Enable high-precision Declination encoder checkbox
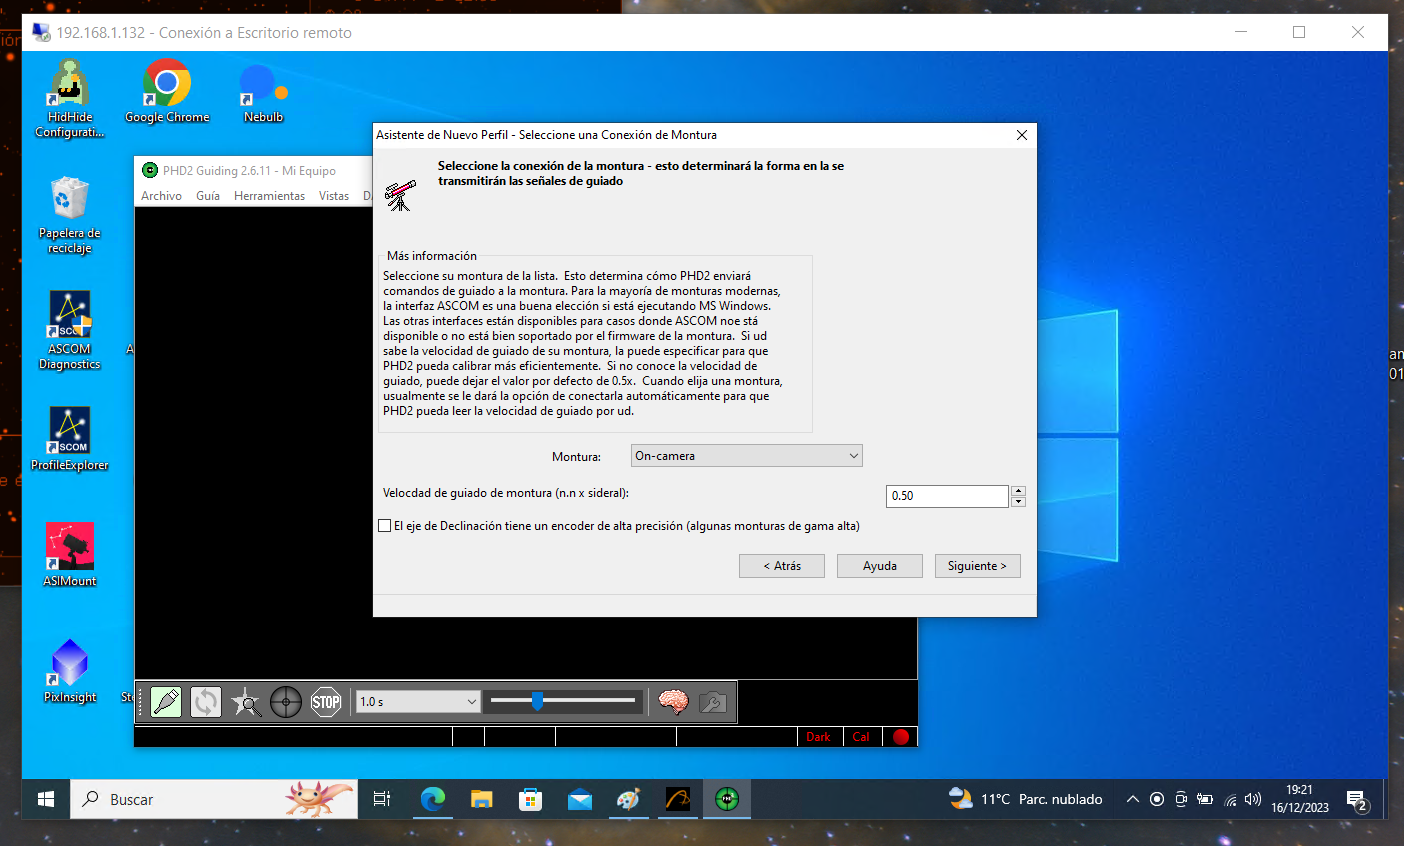Viewport: 1404px width, 846px height. click(385, 526)
